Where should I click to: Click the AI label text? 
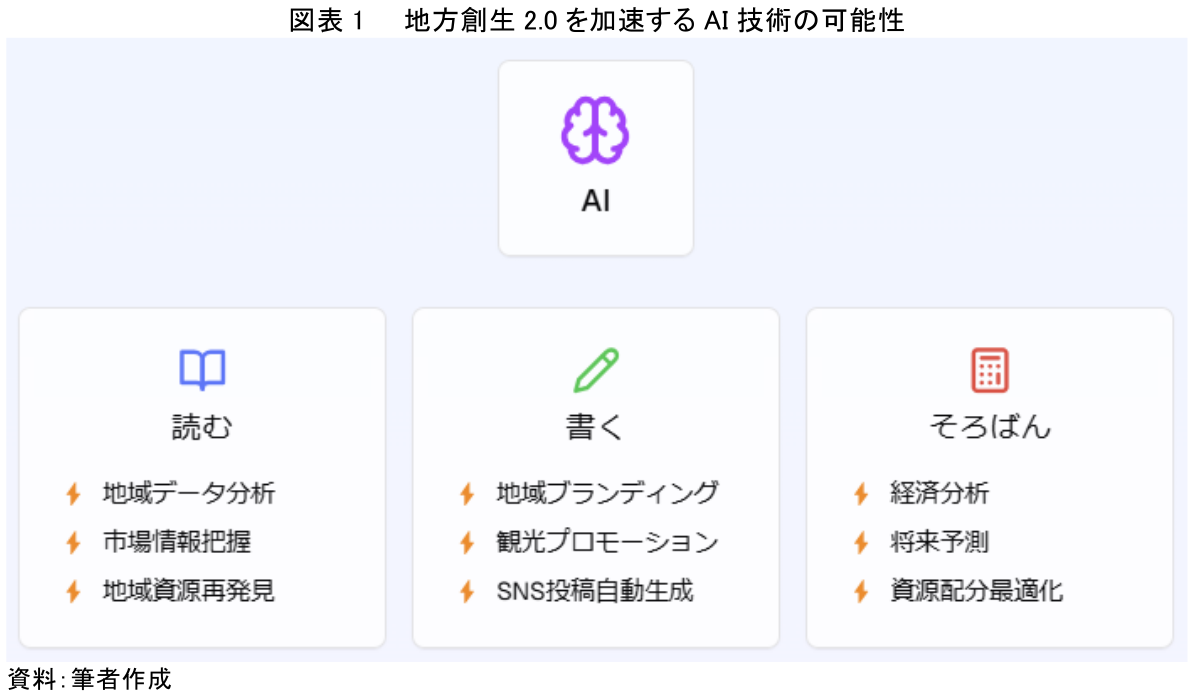coord(596,201)
